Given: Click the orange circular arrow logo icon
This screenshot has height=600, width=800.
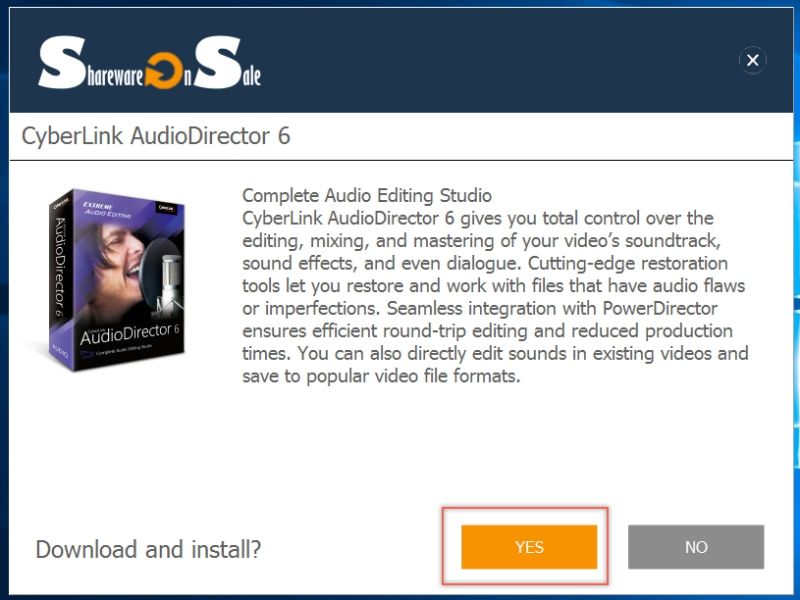Looking at the screenshot, I should tap(164, 71).
